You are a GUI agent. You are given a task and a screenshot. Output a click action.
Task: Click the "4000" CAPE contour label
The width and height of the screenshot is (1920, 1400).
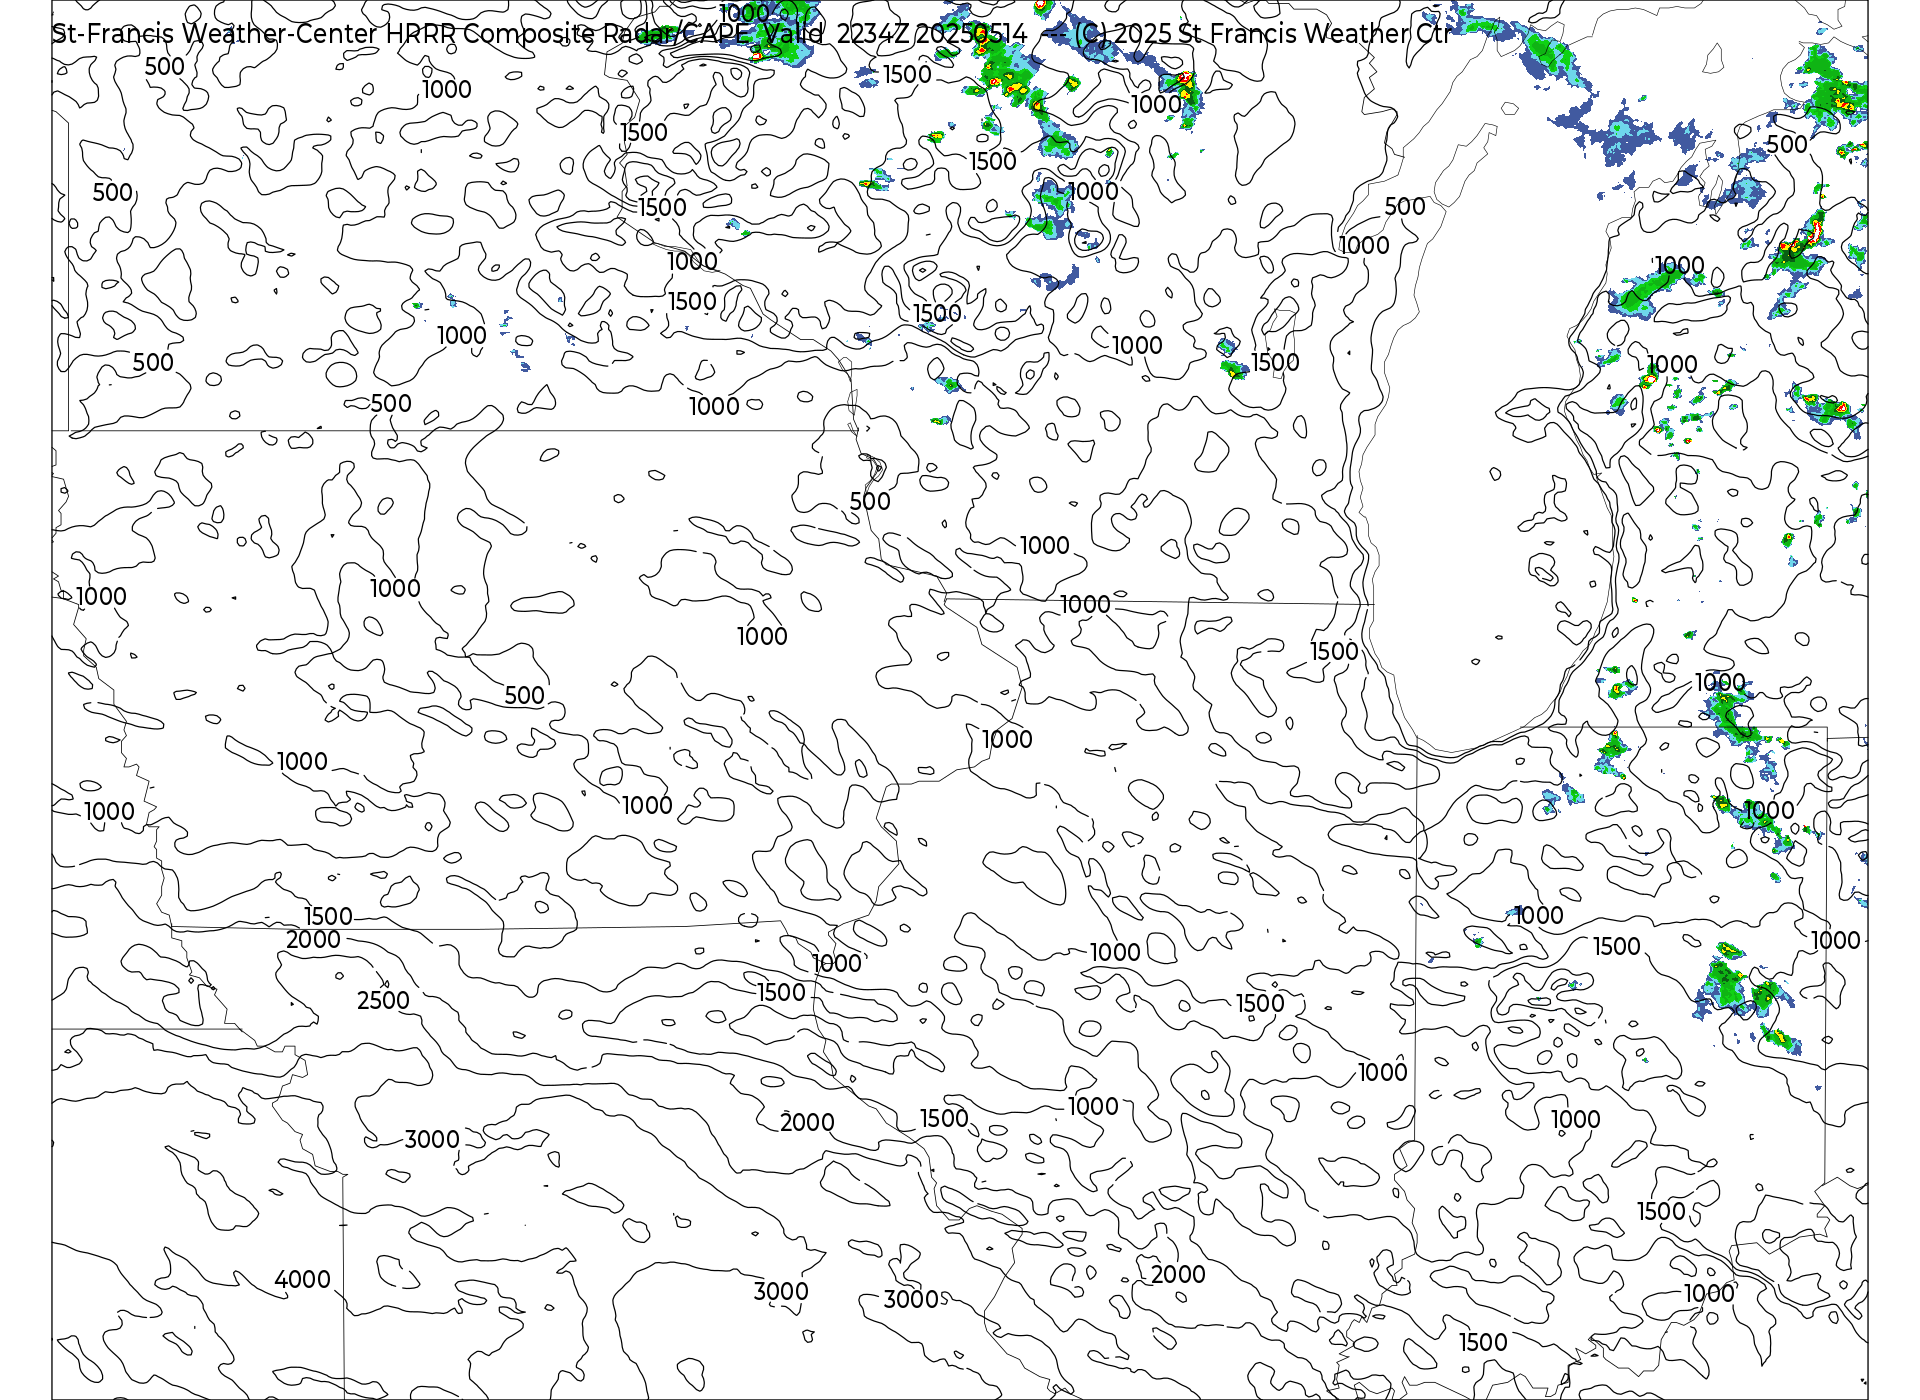pyautogui.click(x=302, y=1280)
